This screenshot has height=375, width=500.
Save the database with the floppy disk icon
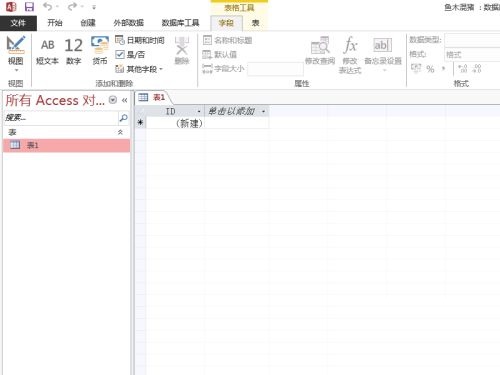pyautogui.click(x=29, y=7)
